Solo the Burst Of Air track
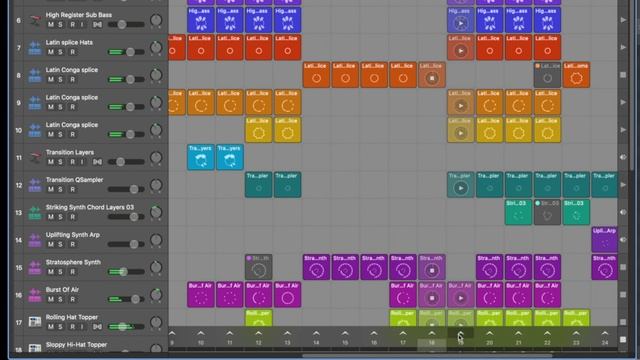The image size is (640, 360). [x=60, y=300]
